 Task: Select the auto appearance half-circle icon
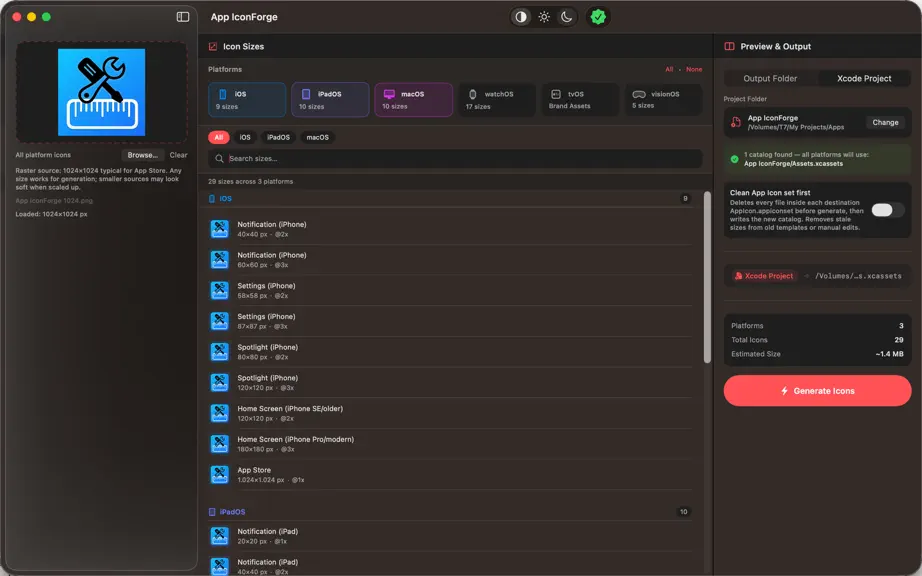point(521,17)
